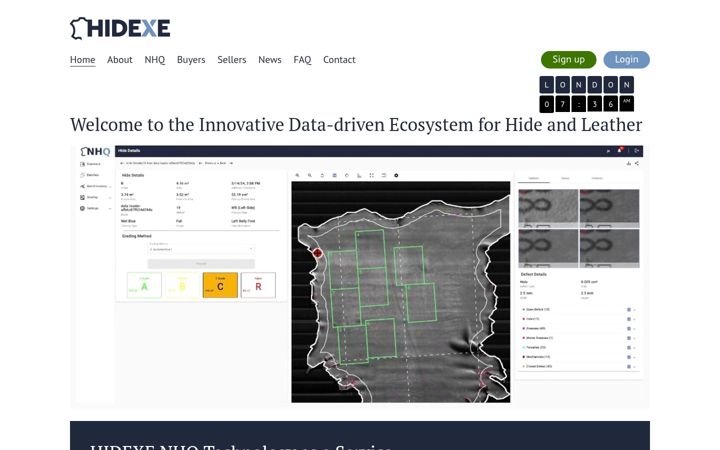Click the Defect Details heading
Viewport: 720px width, 450px height.
534,274
